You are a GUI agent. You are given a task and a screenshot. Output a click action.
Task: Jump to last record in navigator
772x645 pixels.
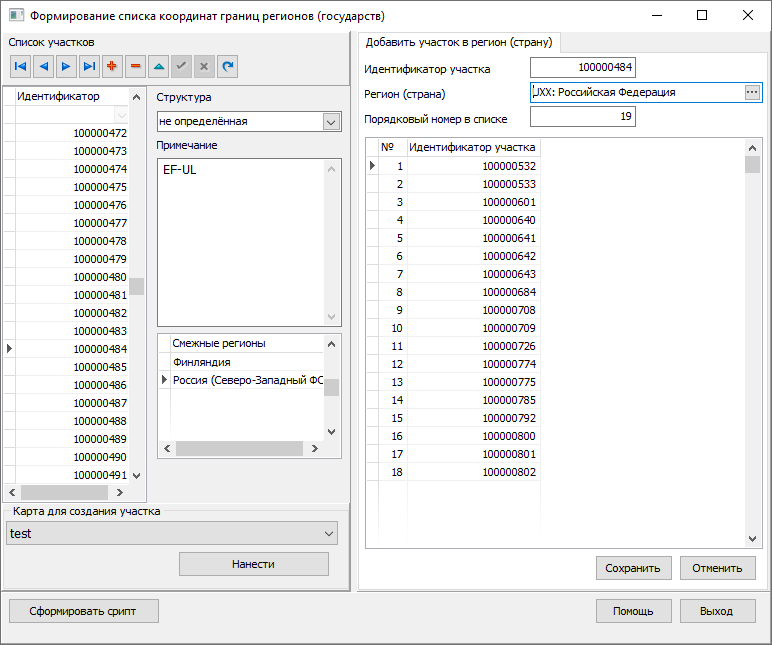click(x=89, y=66)
